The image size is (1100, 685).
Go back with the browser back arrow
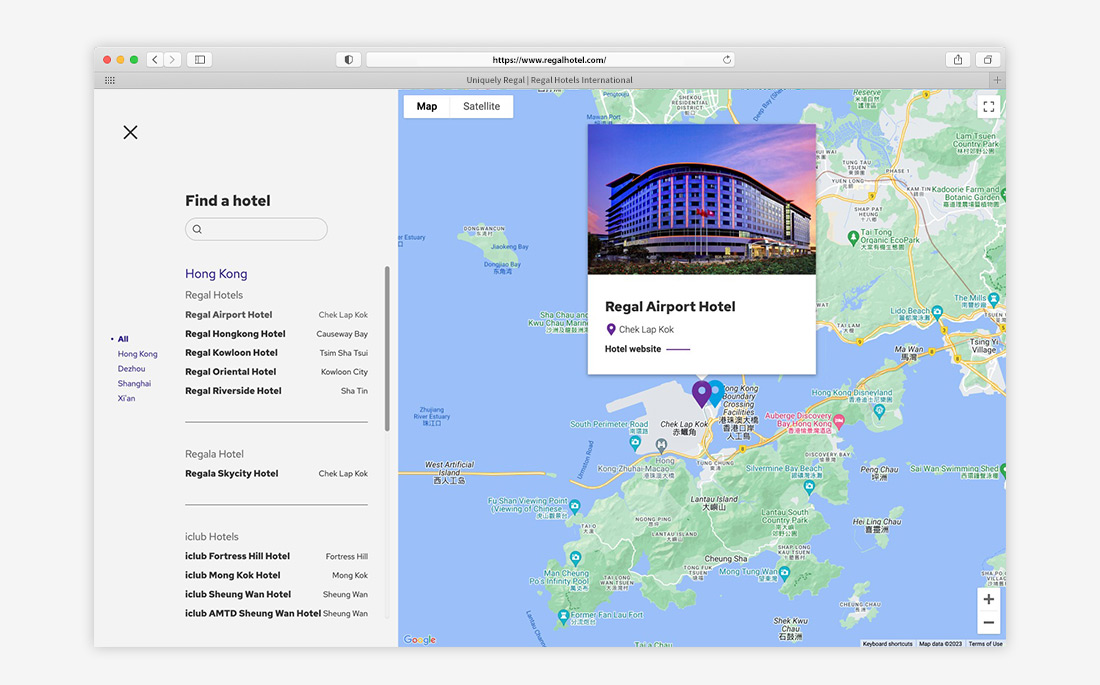point(155,60)
